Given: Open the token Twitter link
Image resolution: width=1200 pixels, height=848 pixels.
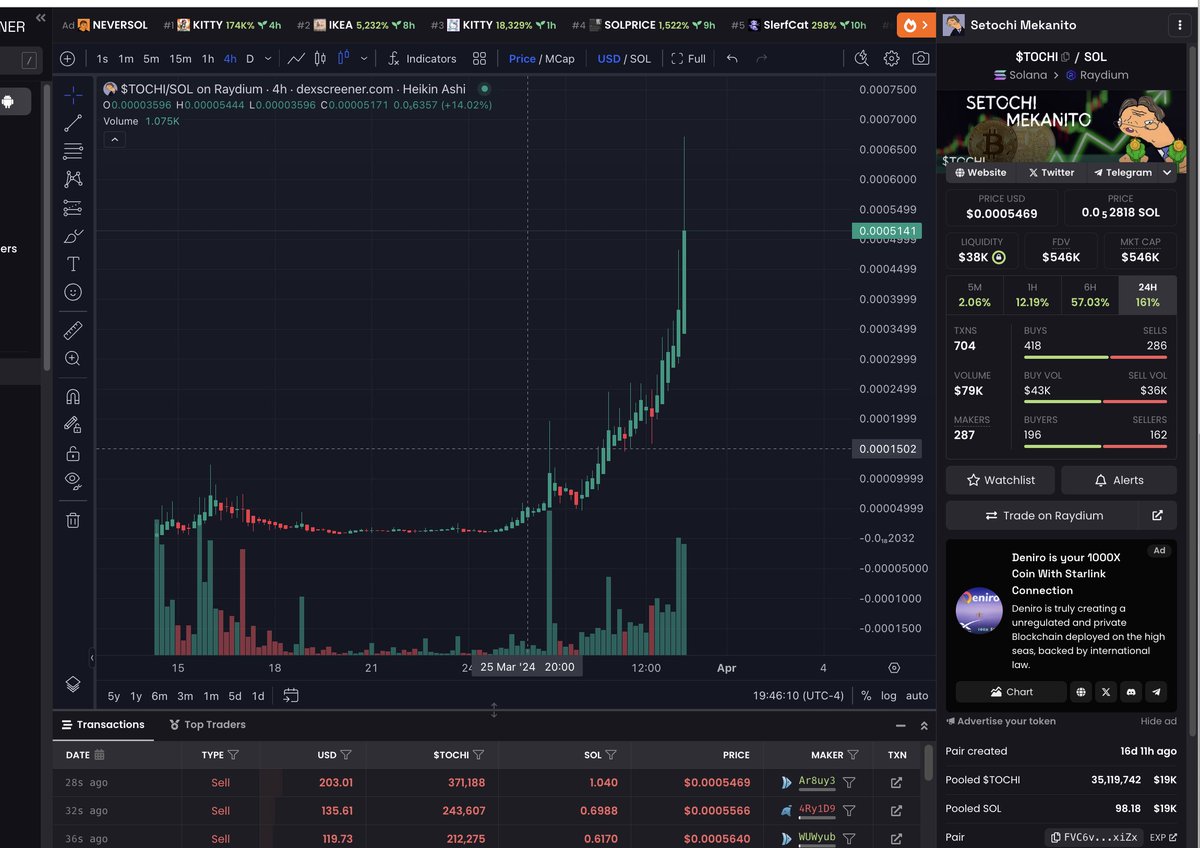Looking at the screenshot, I should [1051, 172].
